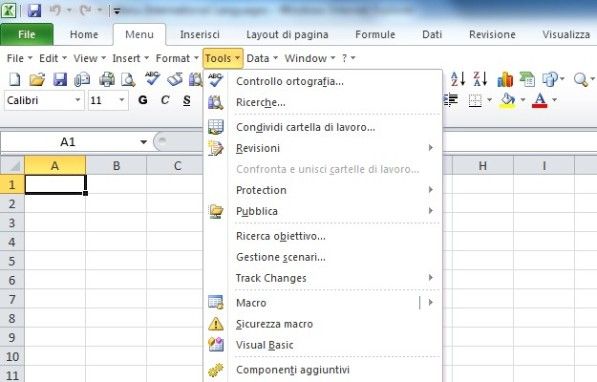
Task: Click the PivotTable icon beside chart icon
Action: point(527,80)
